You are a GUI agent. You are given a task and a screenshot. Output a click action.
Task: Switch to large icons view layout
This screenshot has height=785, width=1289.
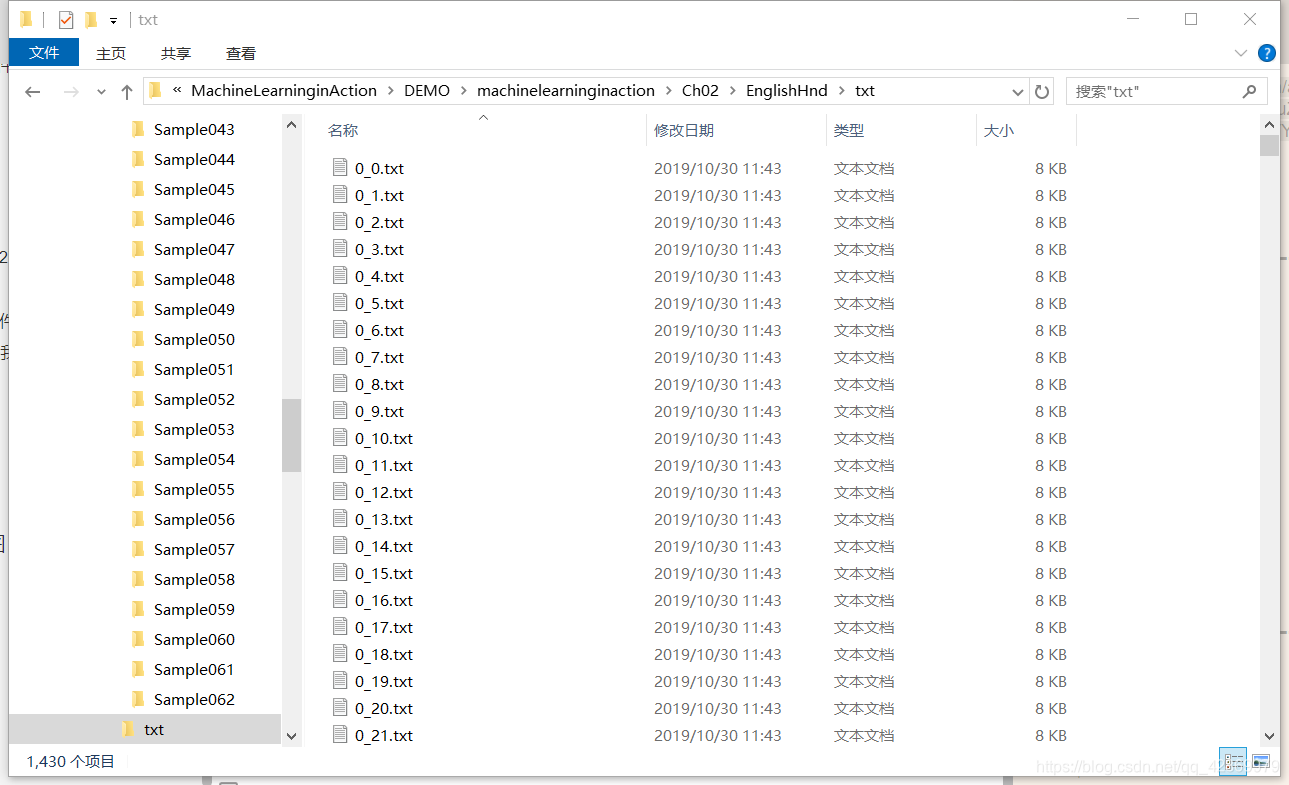point(1261,762)
